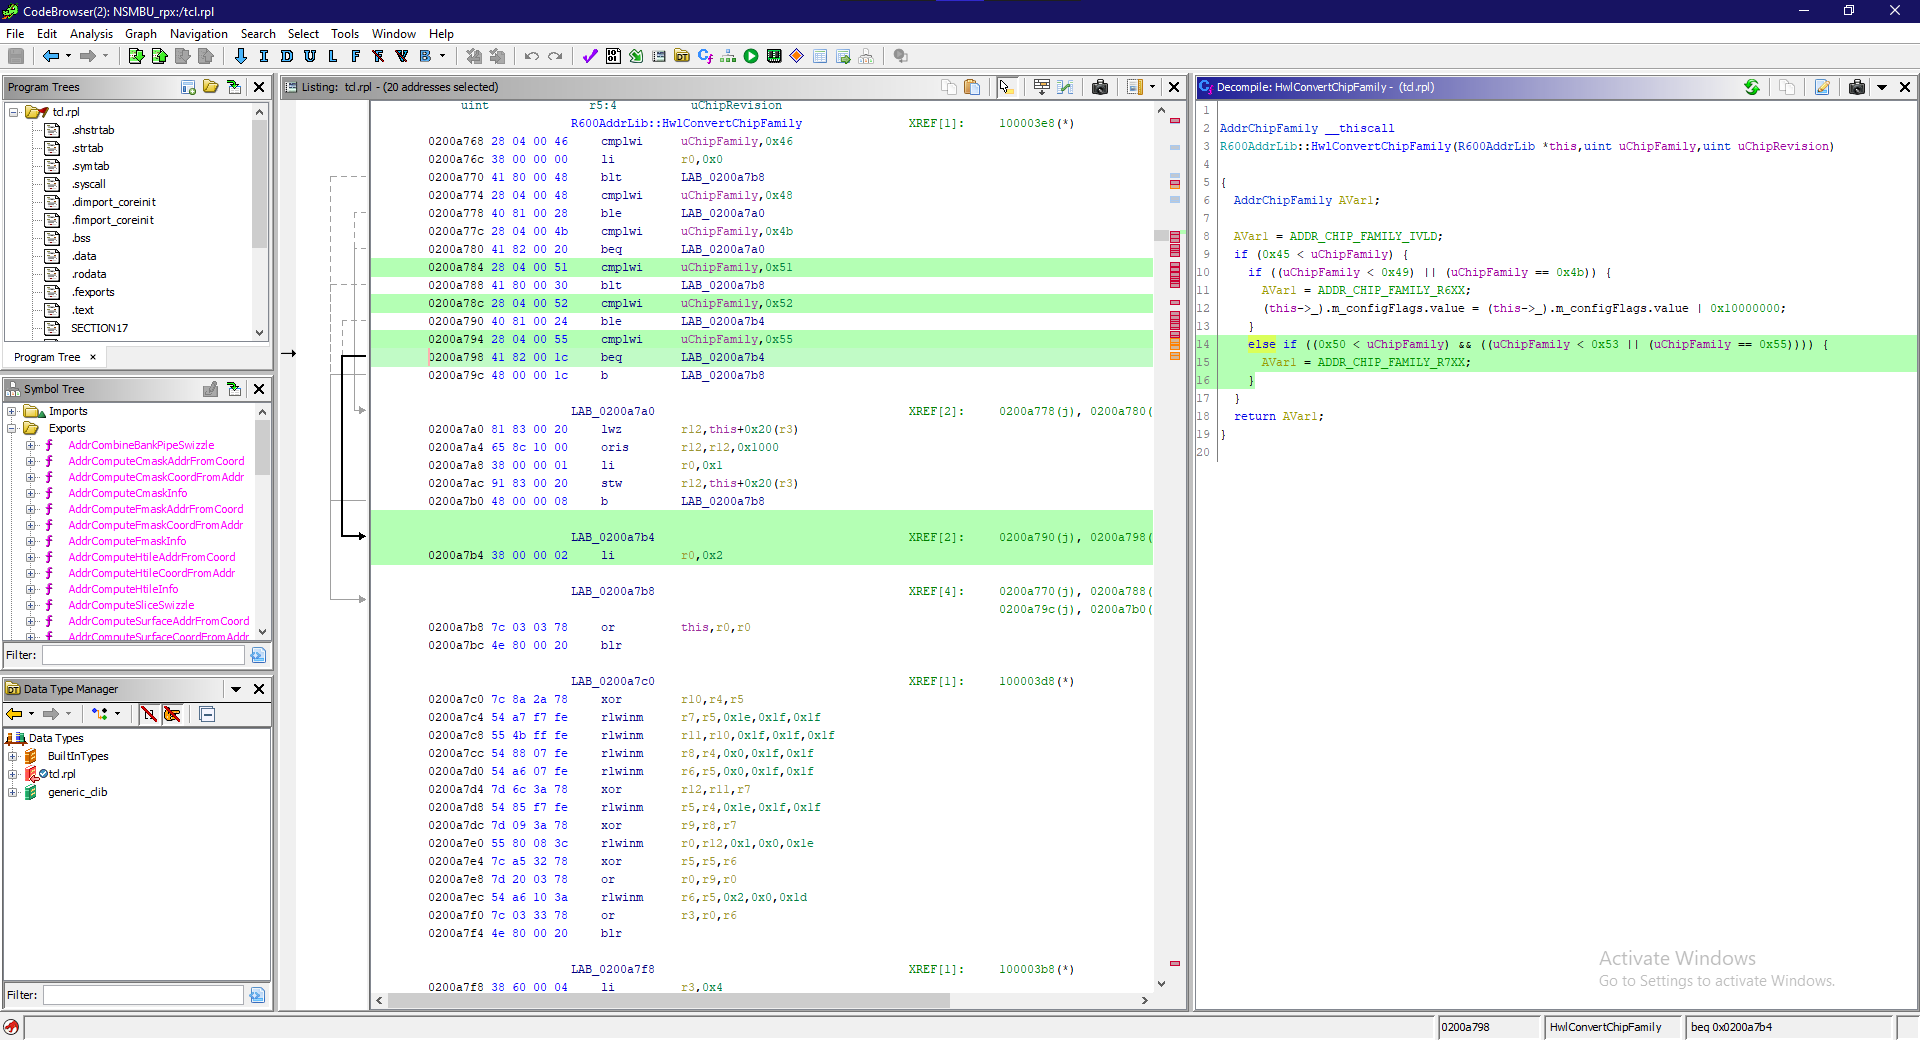Expand AddrComputeCmaskInfo node
1920x1040 pixels.
click(31, 494)
